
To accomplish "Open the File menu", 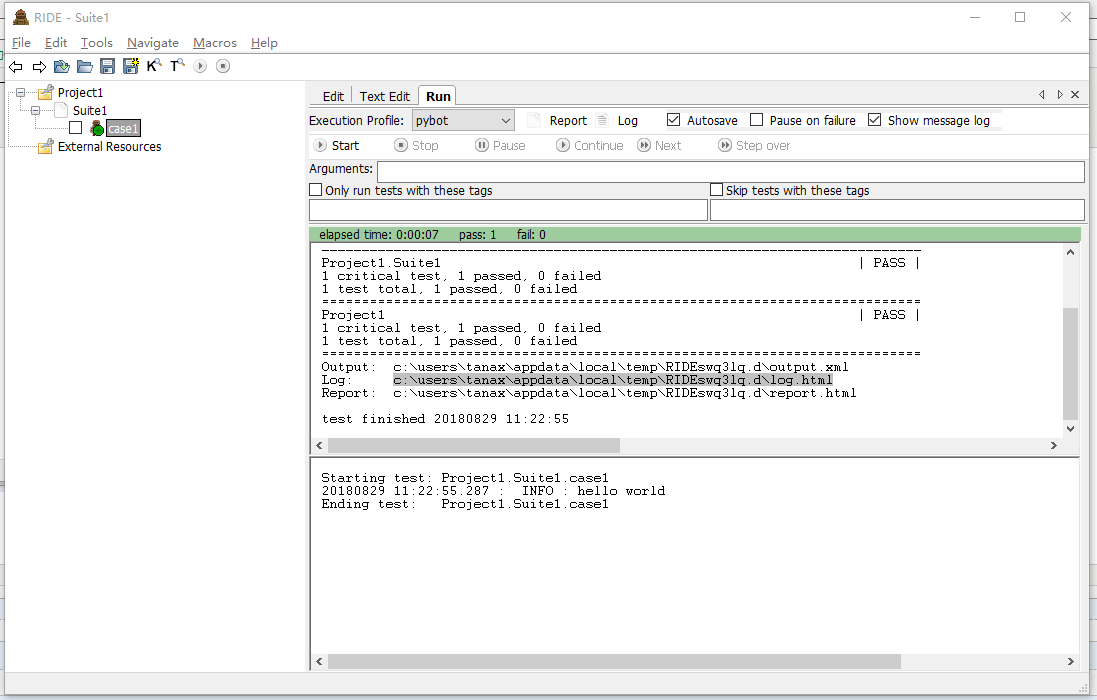I will [x=21, y=43].
